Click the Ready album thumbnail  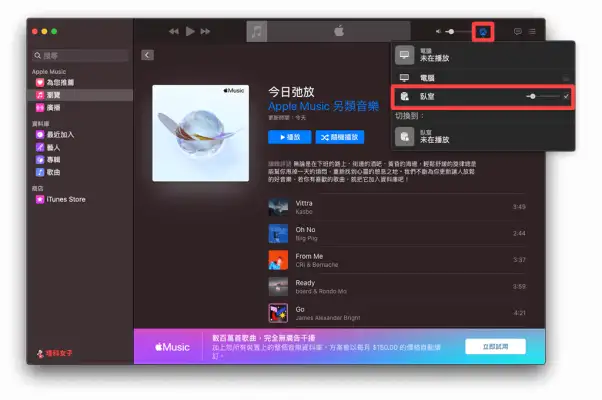[x=278, y=286]
